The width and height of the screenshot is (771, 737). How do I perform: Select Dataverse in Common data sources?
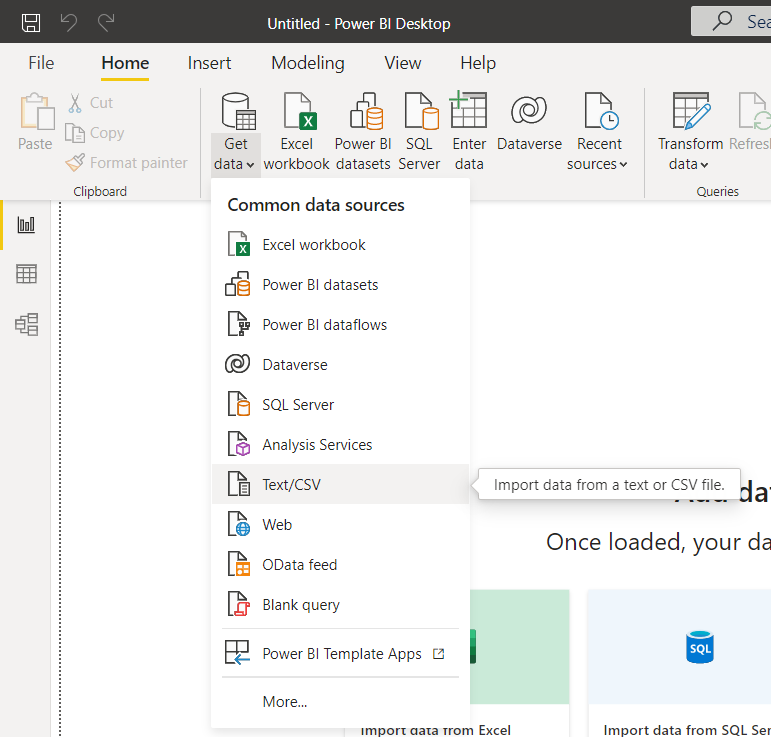pyautogui.click(x=340, y=365)
